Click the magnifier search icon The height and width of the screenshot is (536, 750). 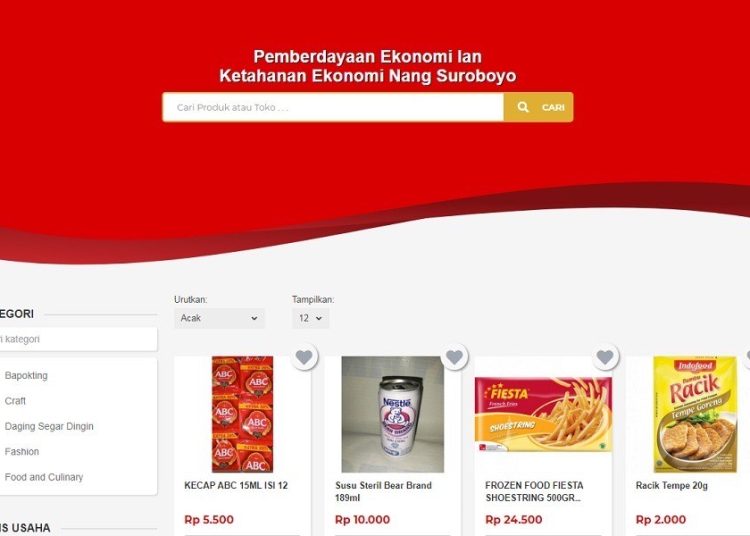[x=523, y=107]
